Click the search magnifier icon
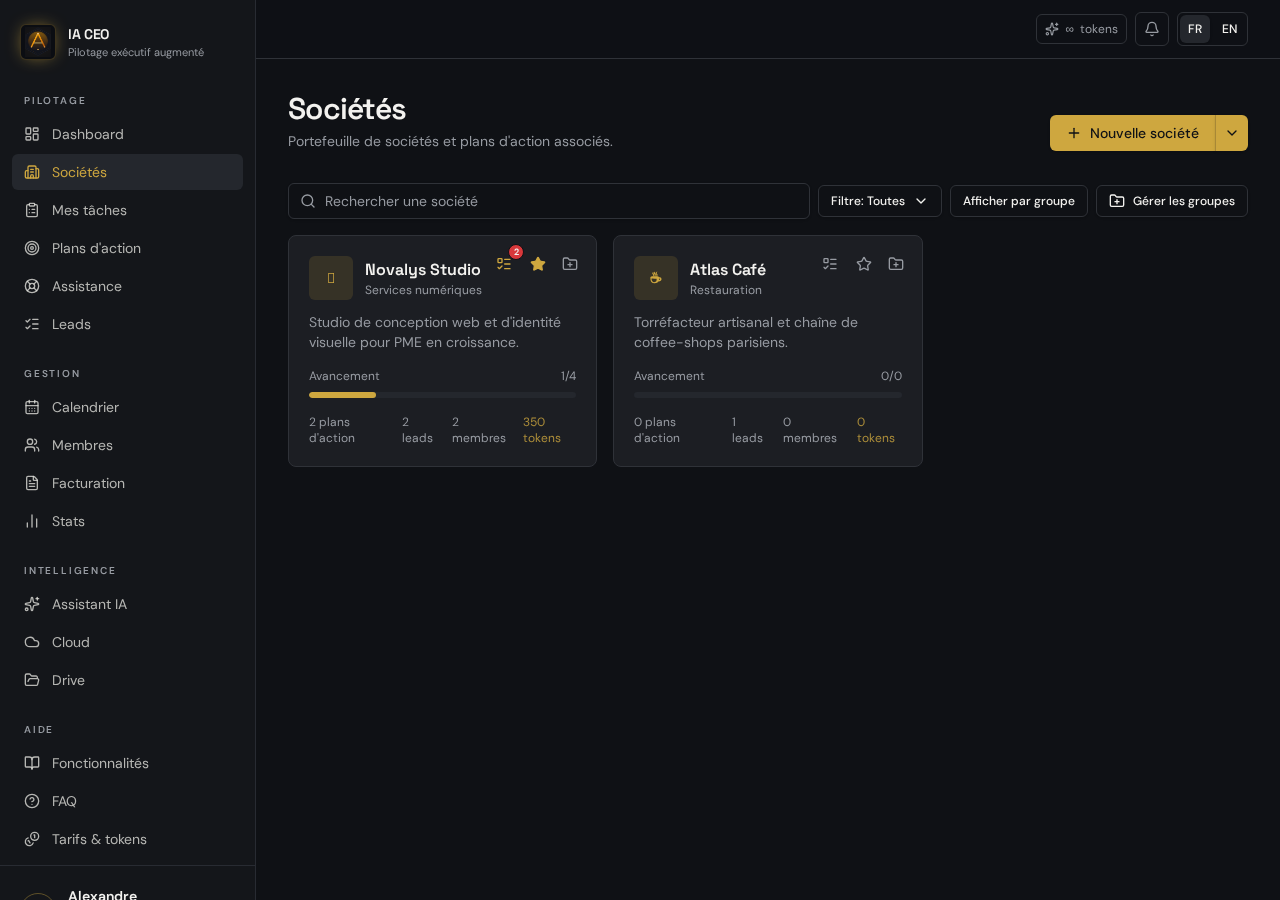Image resolution: width=1280 pixels, height=900 pixels. [x=308, y=201]
